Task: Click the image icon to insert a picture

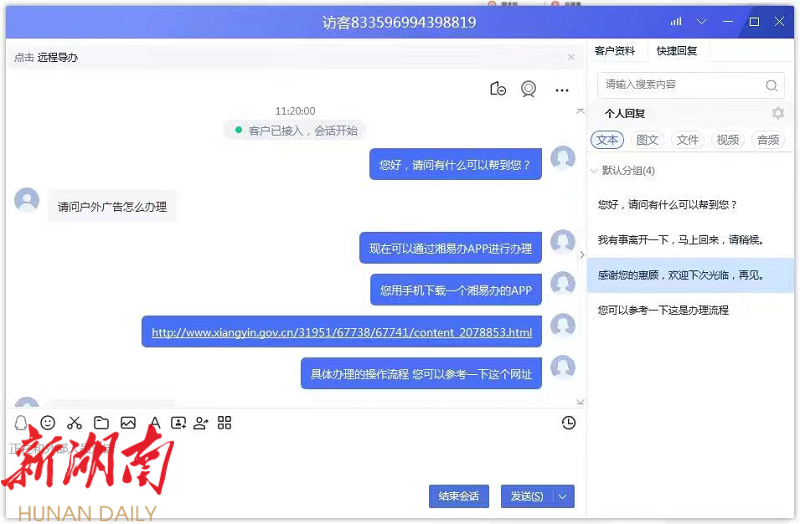Action: pos(128,423)
